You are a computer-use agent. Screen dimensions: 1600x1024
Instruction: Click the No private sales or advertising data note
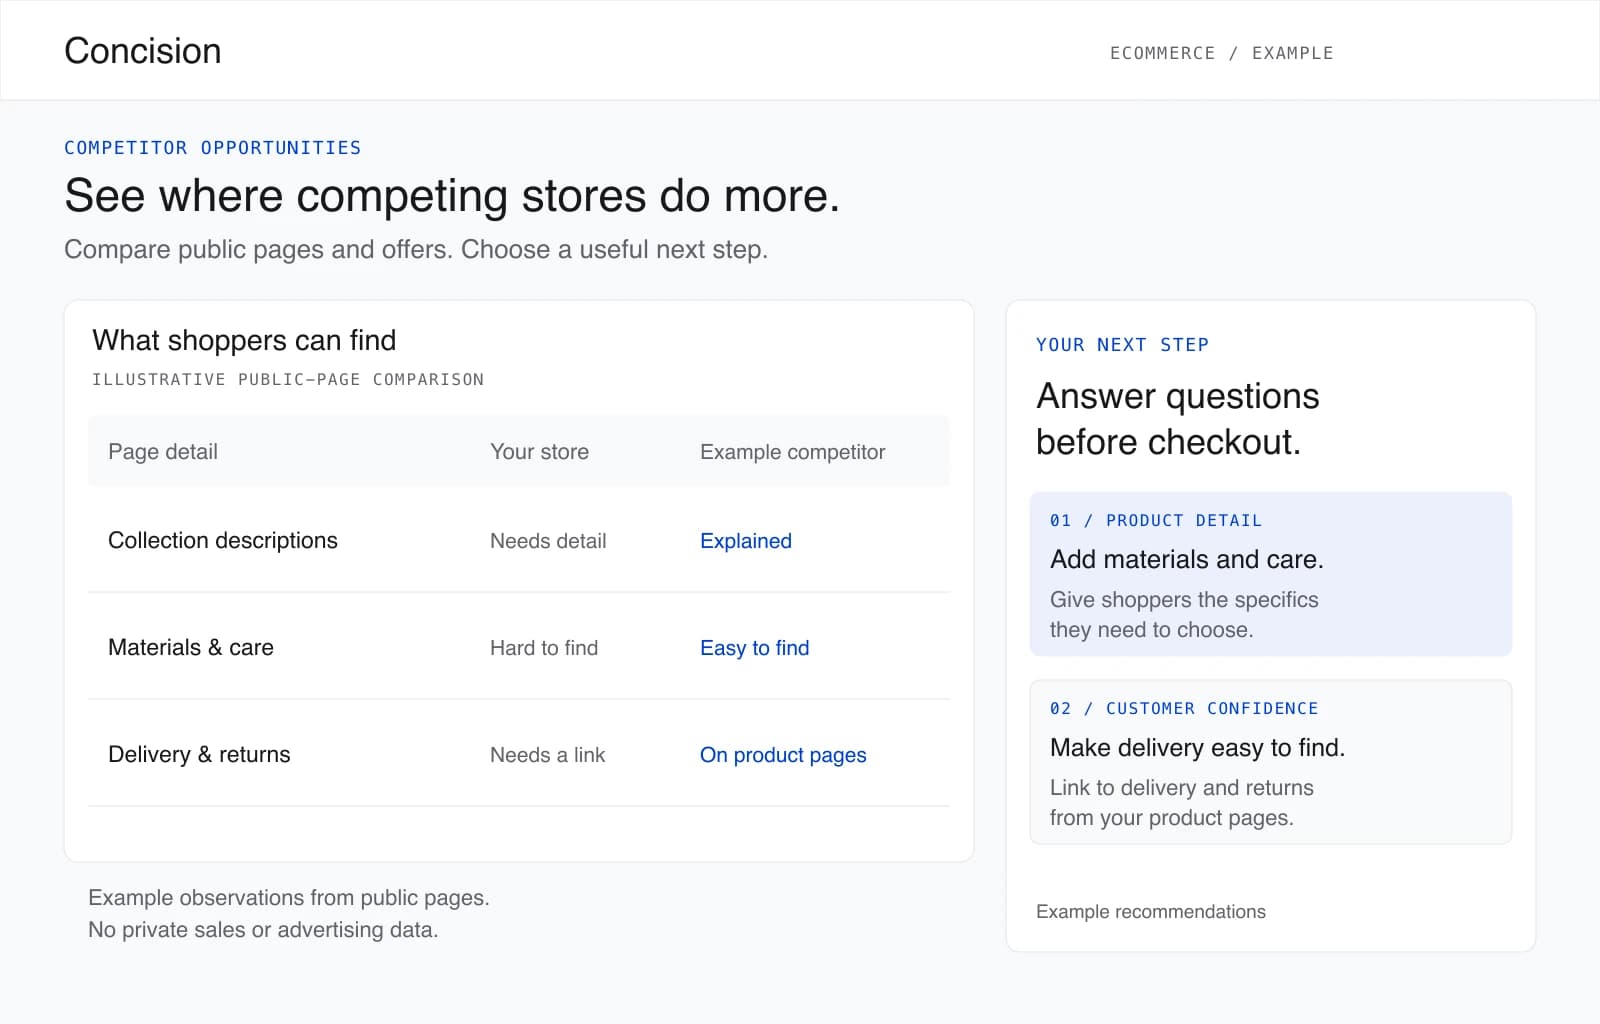point(263,930)
